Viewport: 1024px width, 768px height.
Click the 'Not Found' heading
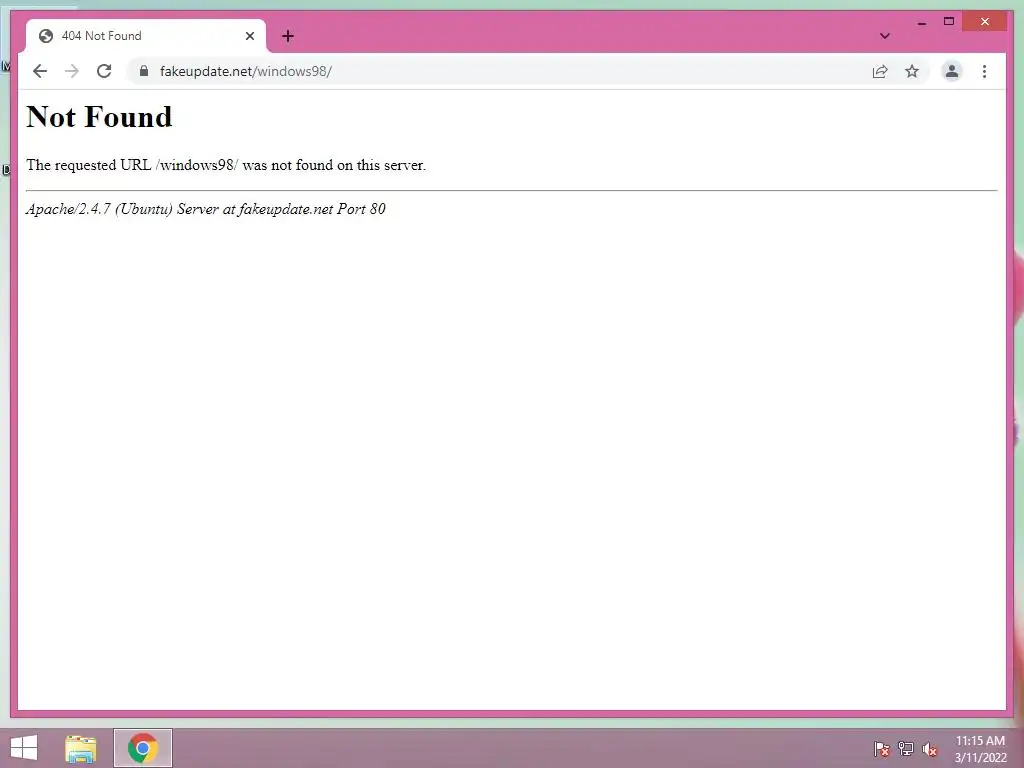tap(99, 118)
